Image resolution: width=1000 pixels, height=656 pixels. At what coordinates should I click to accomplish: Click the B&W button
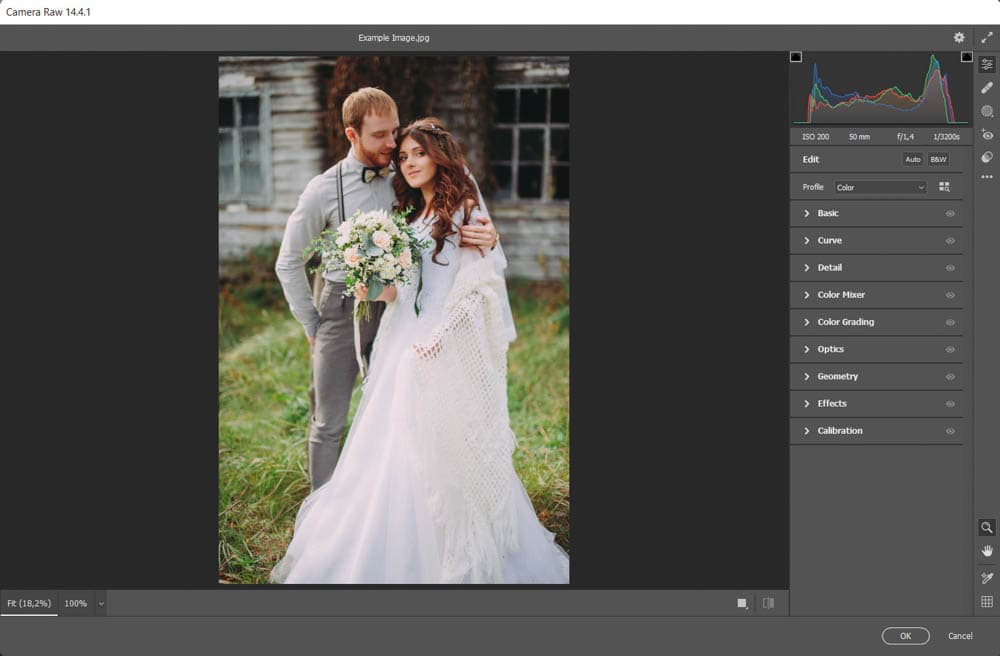(x=938, y=159)
